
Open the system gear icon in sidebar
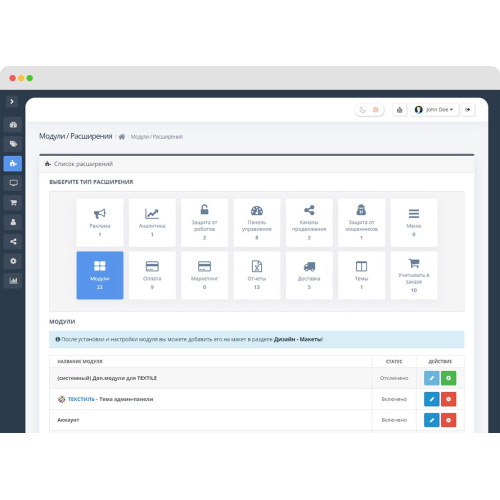(x=13, y=261)
